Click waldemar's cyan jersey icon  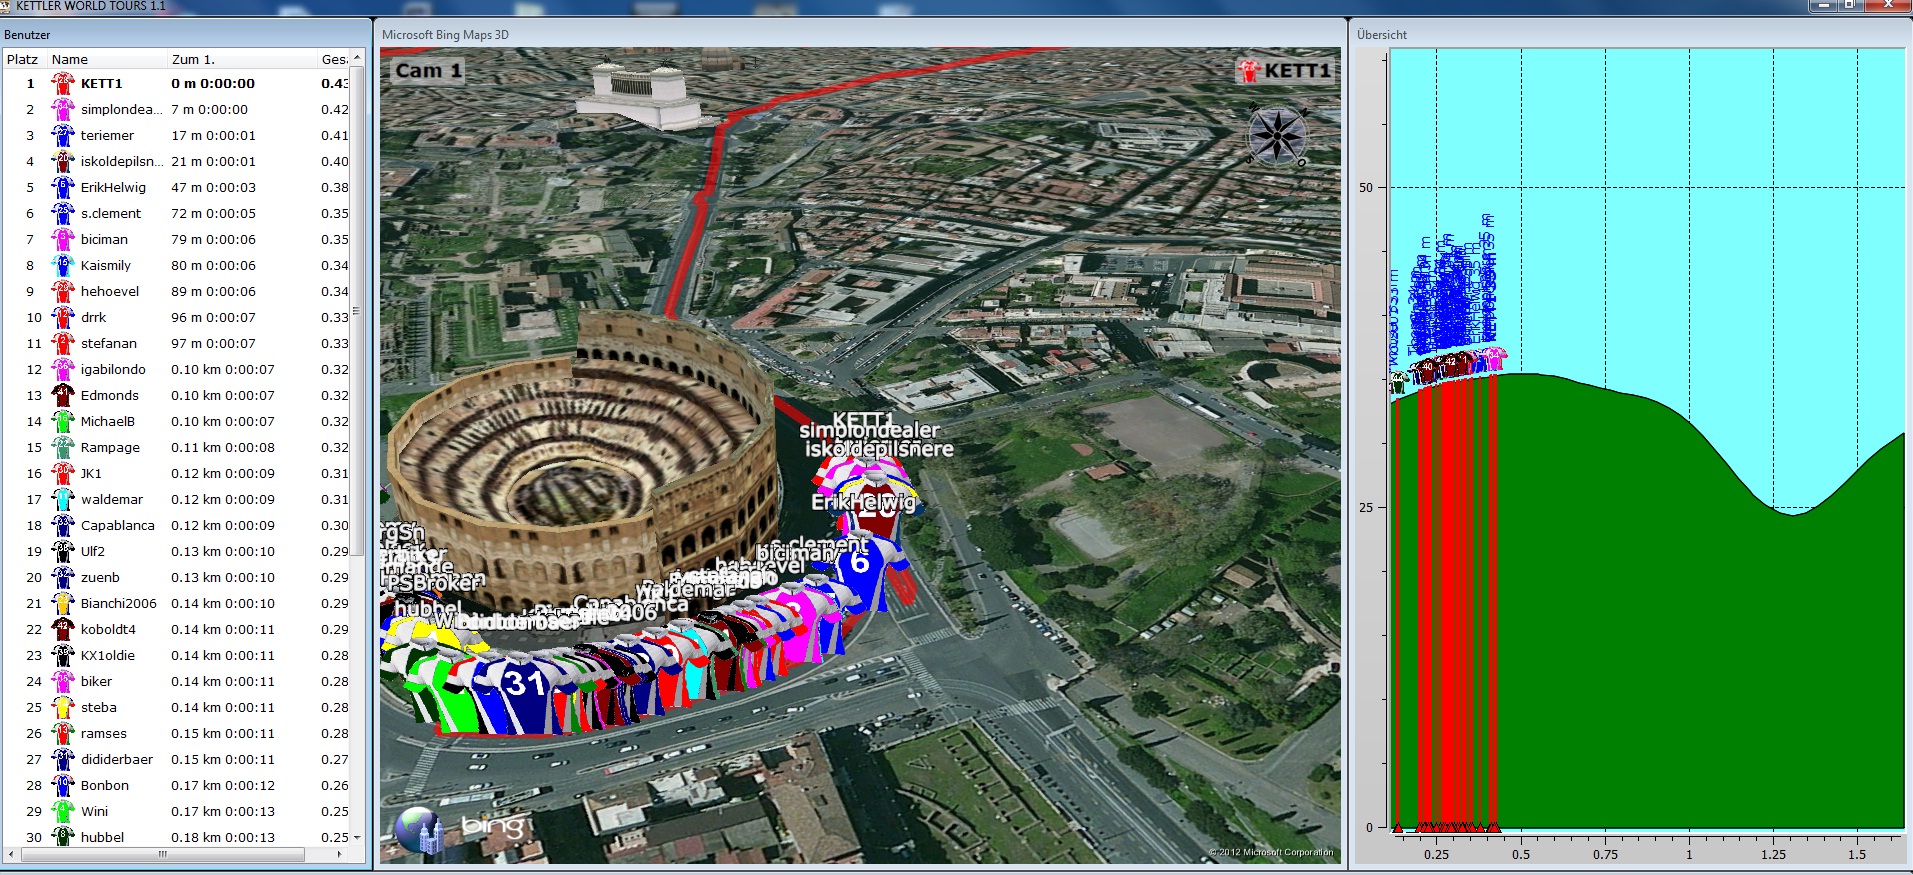[63, 500]
